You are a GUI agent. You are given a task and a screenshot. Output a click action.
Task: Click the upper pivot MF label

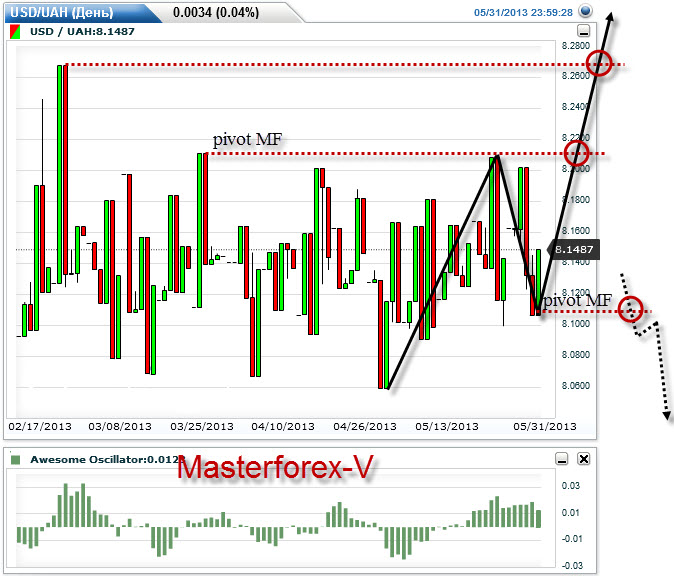(x=247, y=139)
